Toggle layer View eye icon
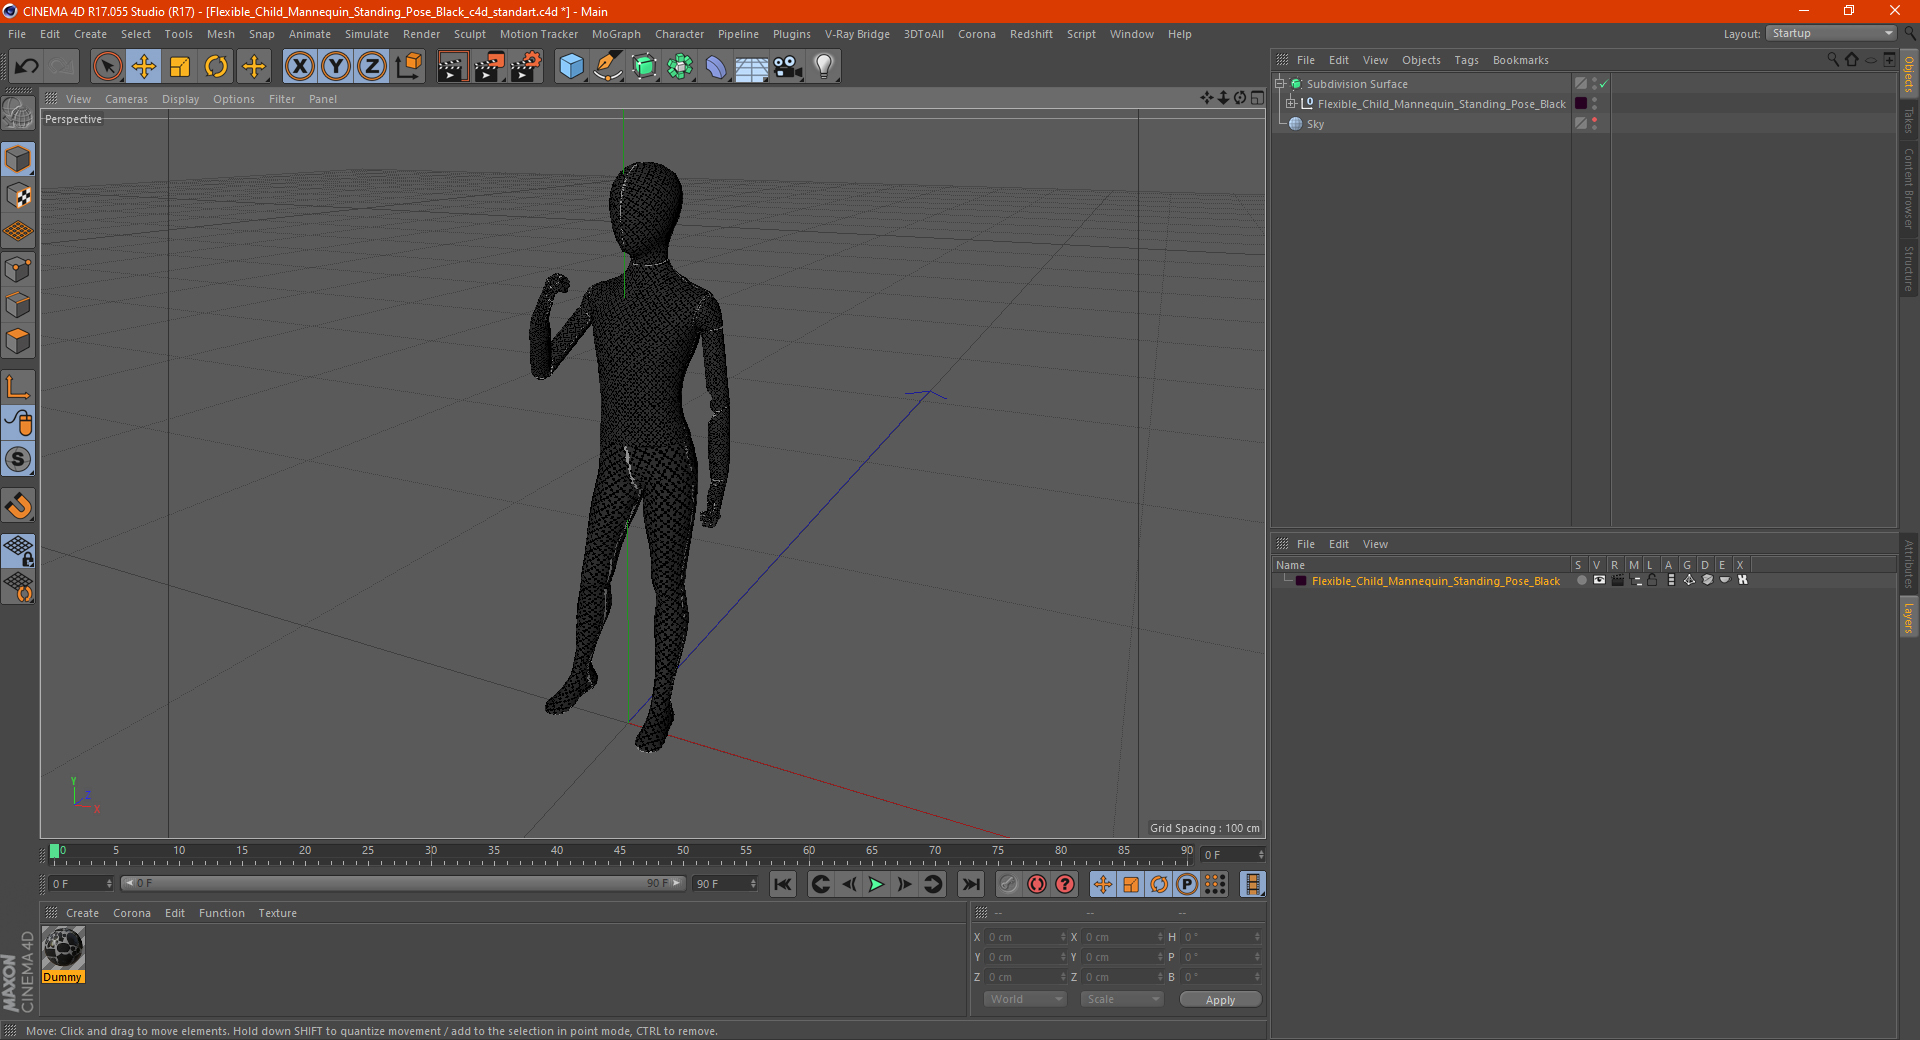The width and height of the screenshot is (1920, 1040). [x=1599, y=581]
